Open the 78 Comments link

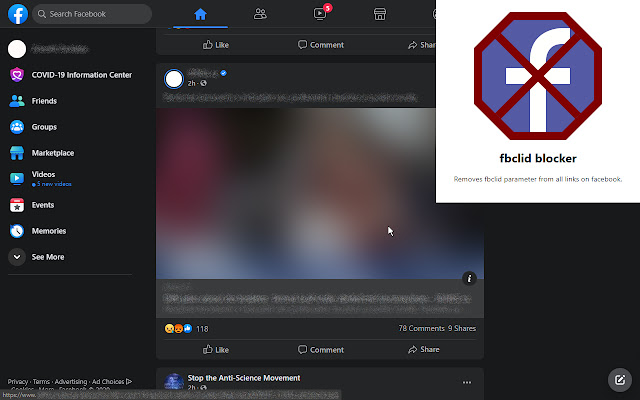coord(421,329)
